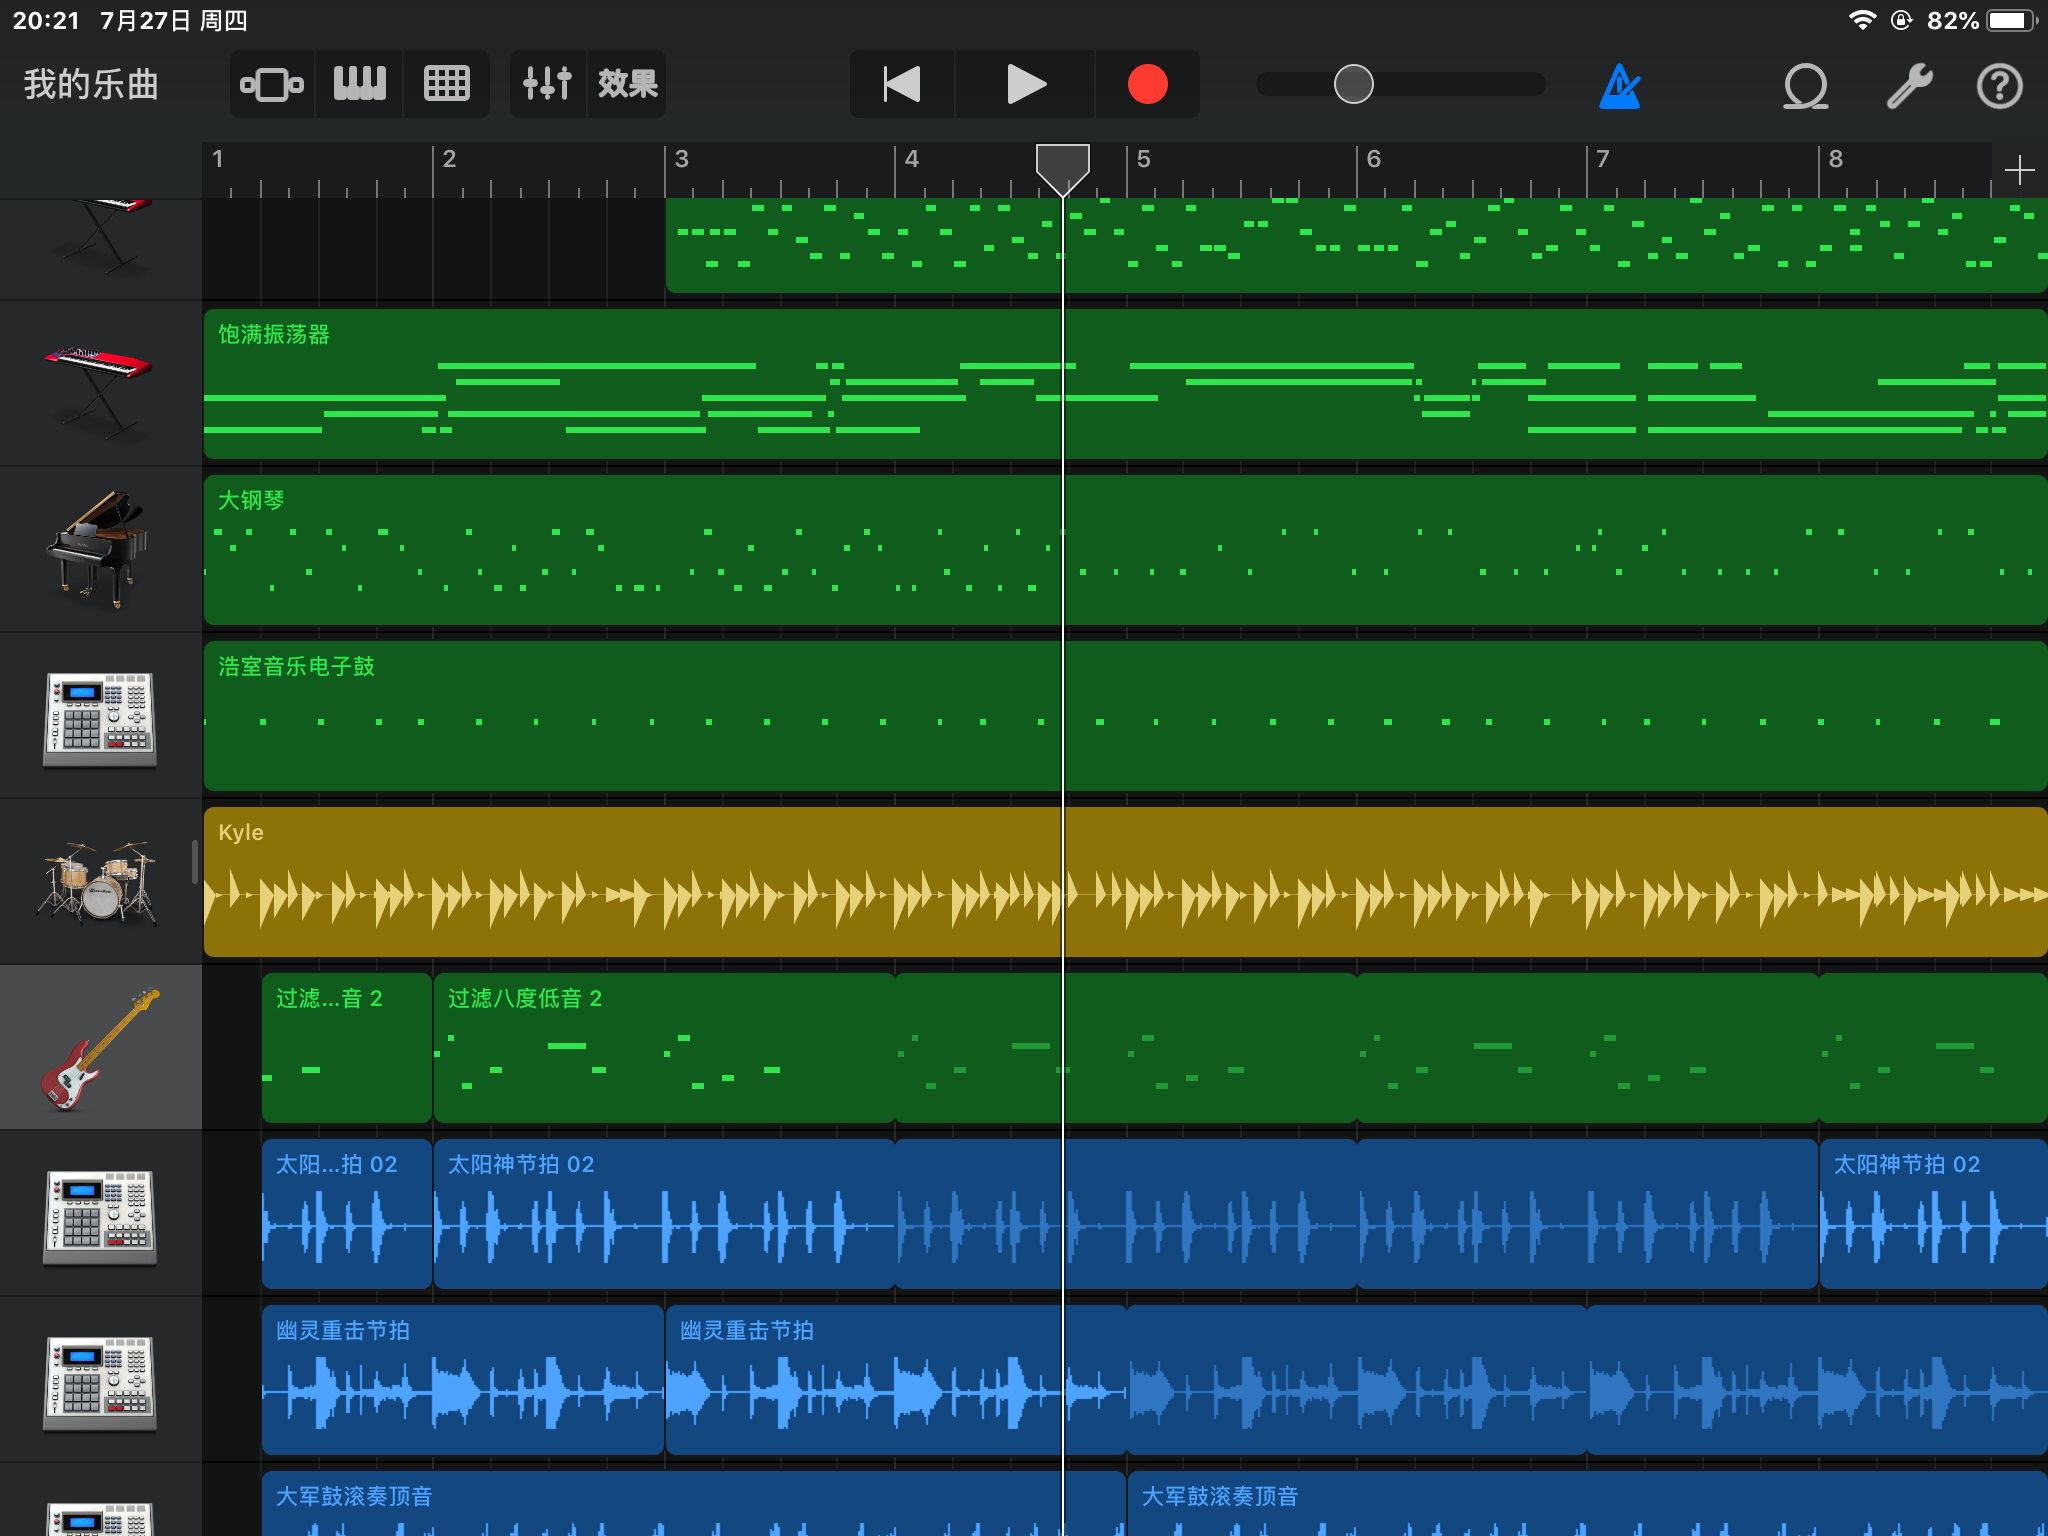Select the first 幽灵重击节拍 audio region
Screen dimensions: 2048x1536
point(463,1380)
